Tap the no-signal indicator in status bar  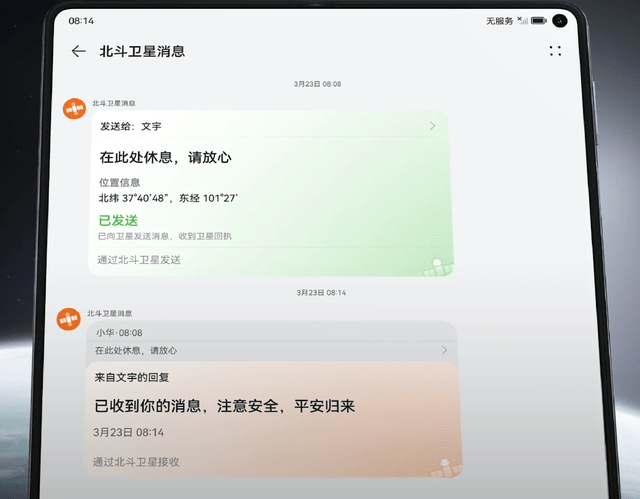coord(522,20)
